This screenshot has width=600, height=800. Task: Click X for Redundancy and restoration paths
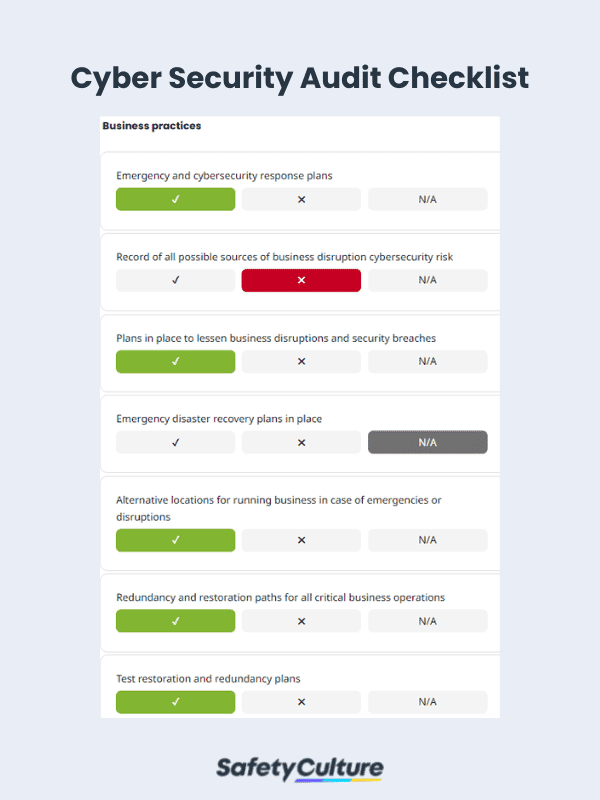click(x=301, y=621)
